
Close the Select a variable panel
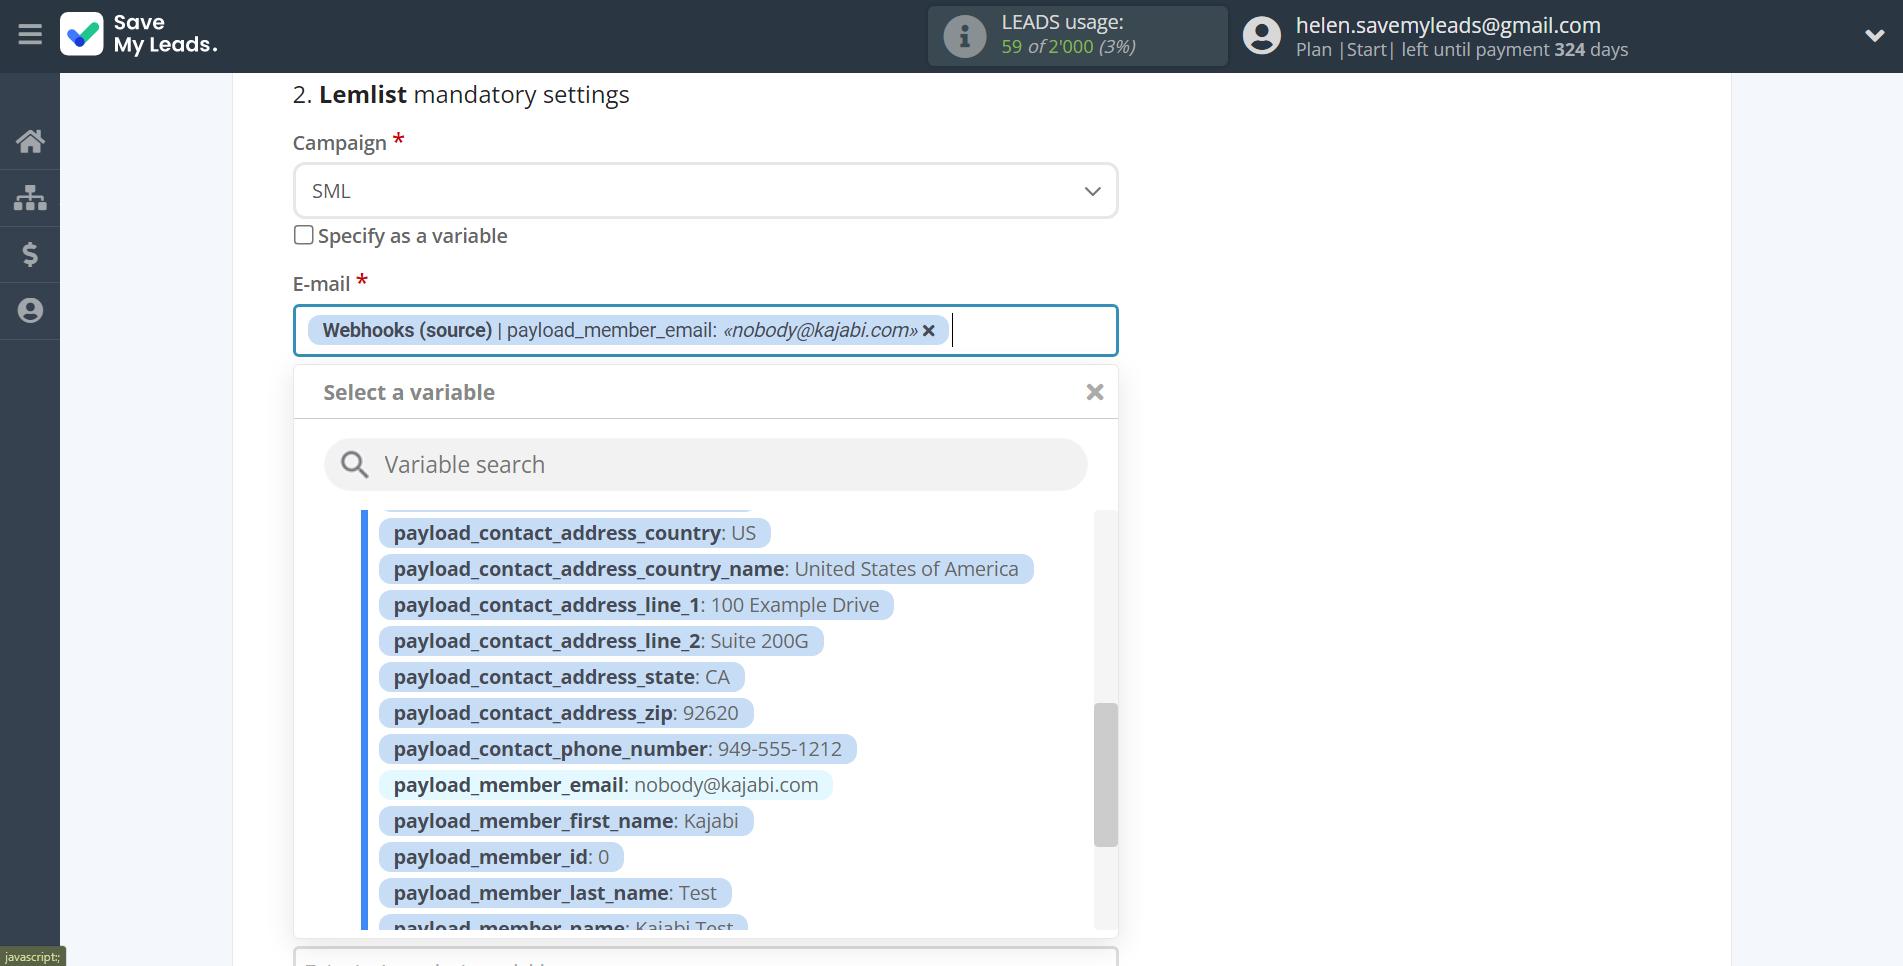(x=1095, y=392)
